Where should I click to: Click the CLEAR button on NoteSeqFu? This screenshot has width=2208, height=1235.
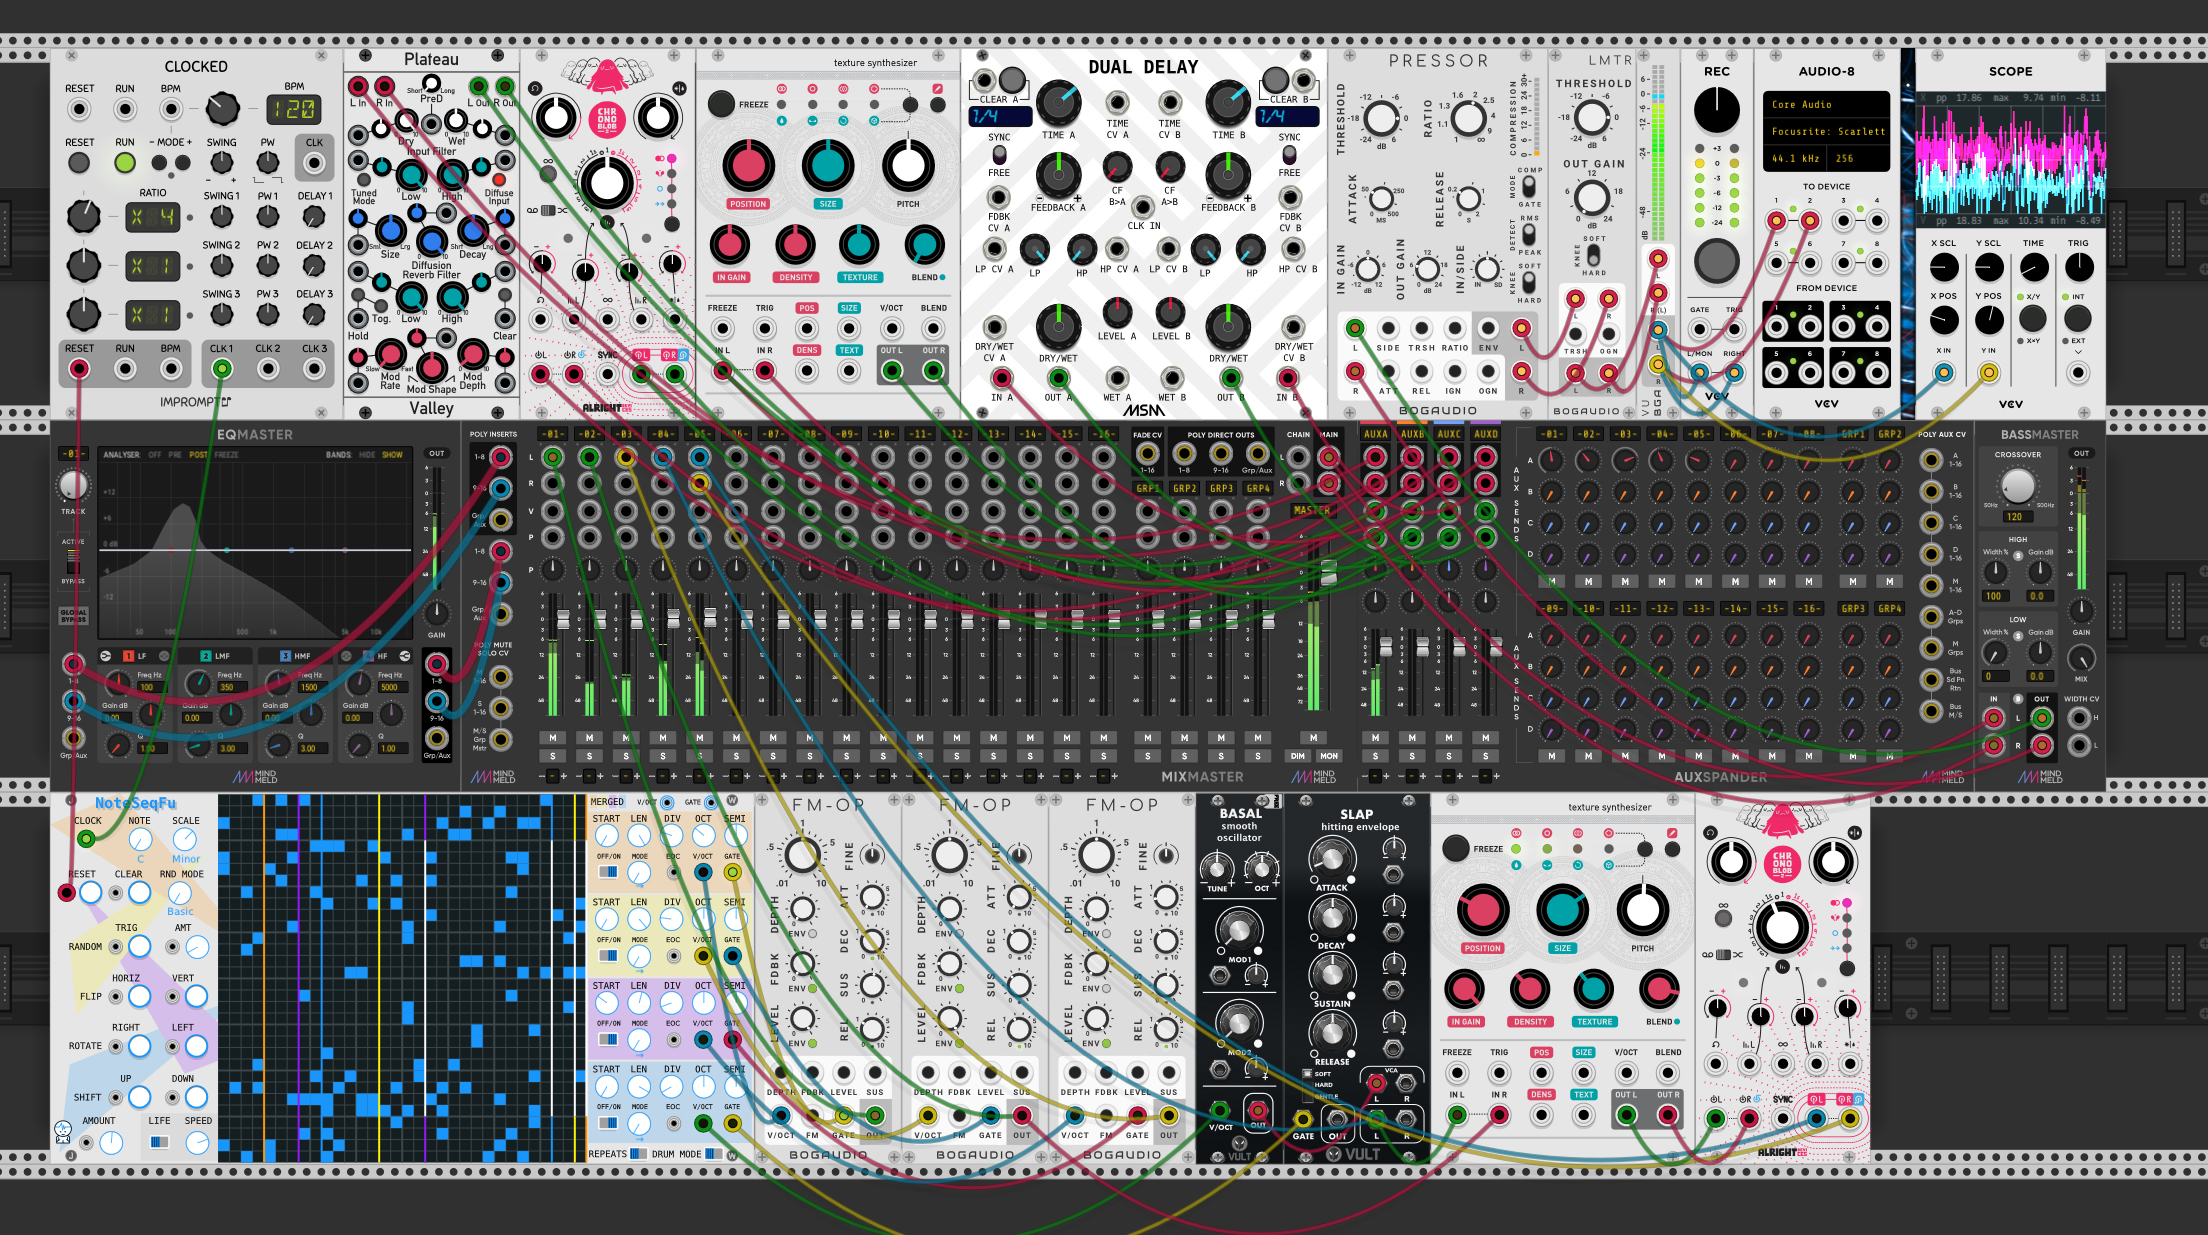click(139, 892)
